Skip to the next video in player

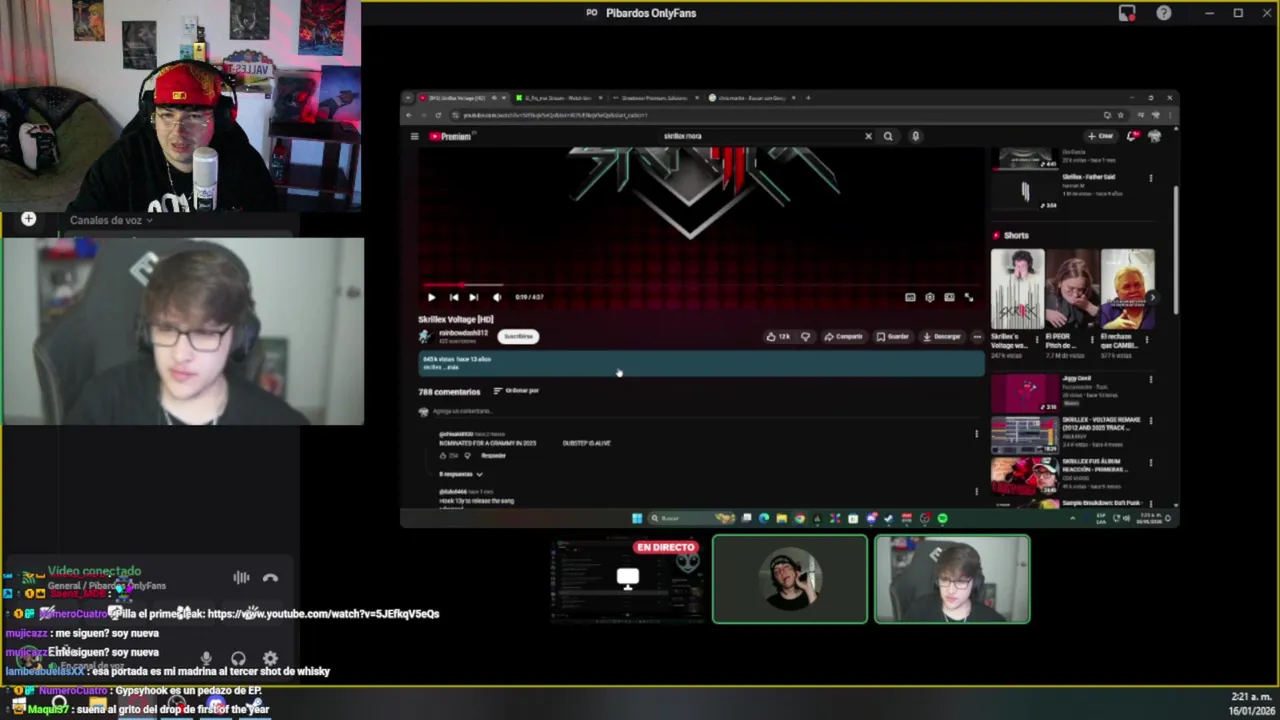click(x=473, y=297)
